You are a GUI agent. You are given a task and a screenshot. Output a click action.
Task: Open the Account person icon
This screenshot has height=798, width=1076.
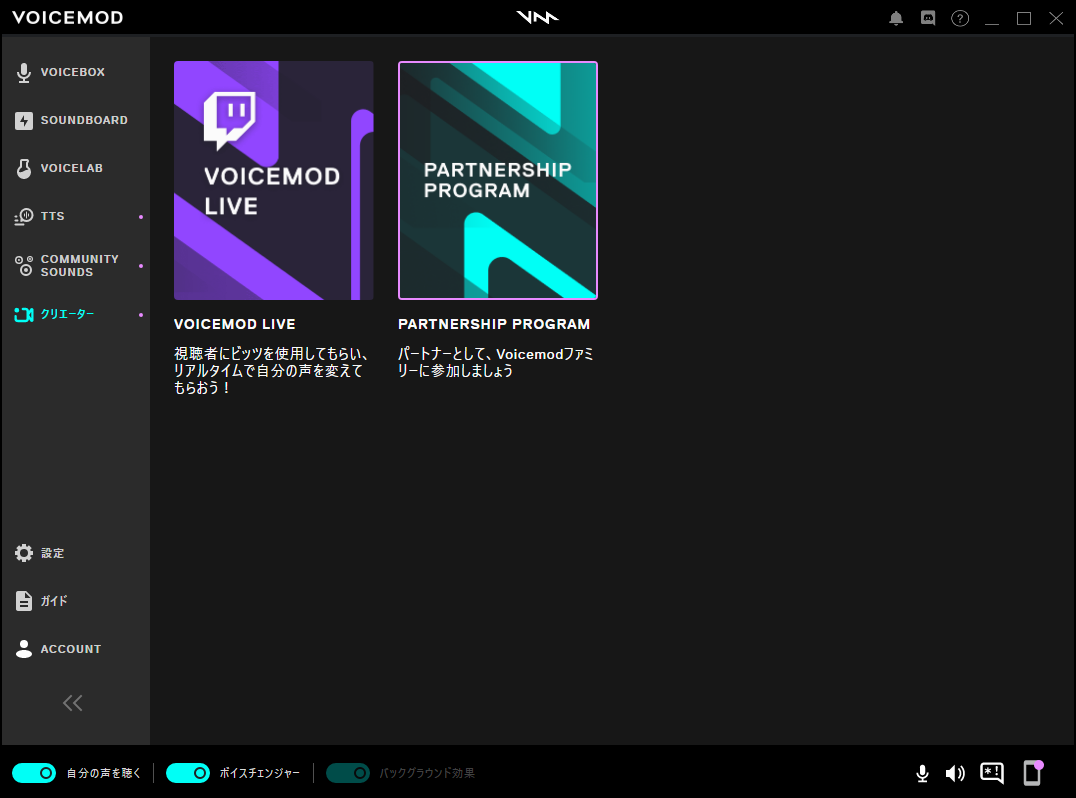tap(24, 649)
